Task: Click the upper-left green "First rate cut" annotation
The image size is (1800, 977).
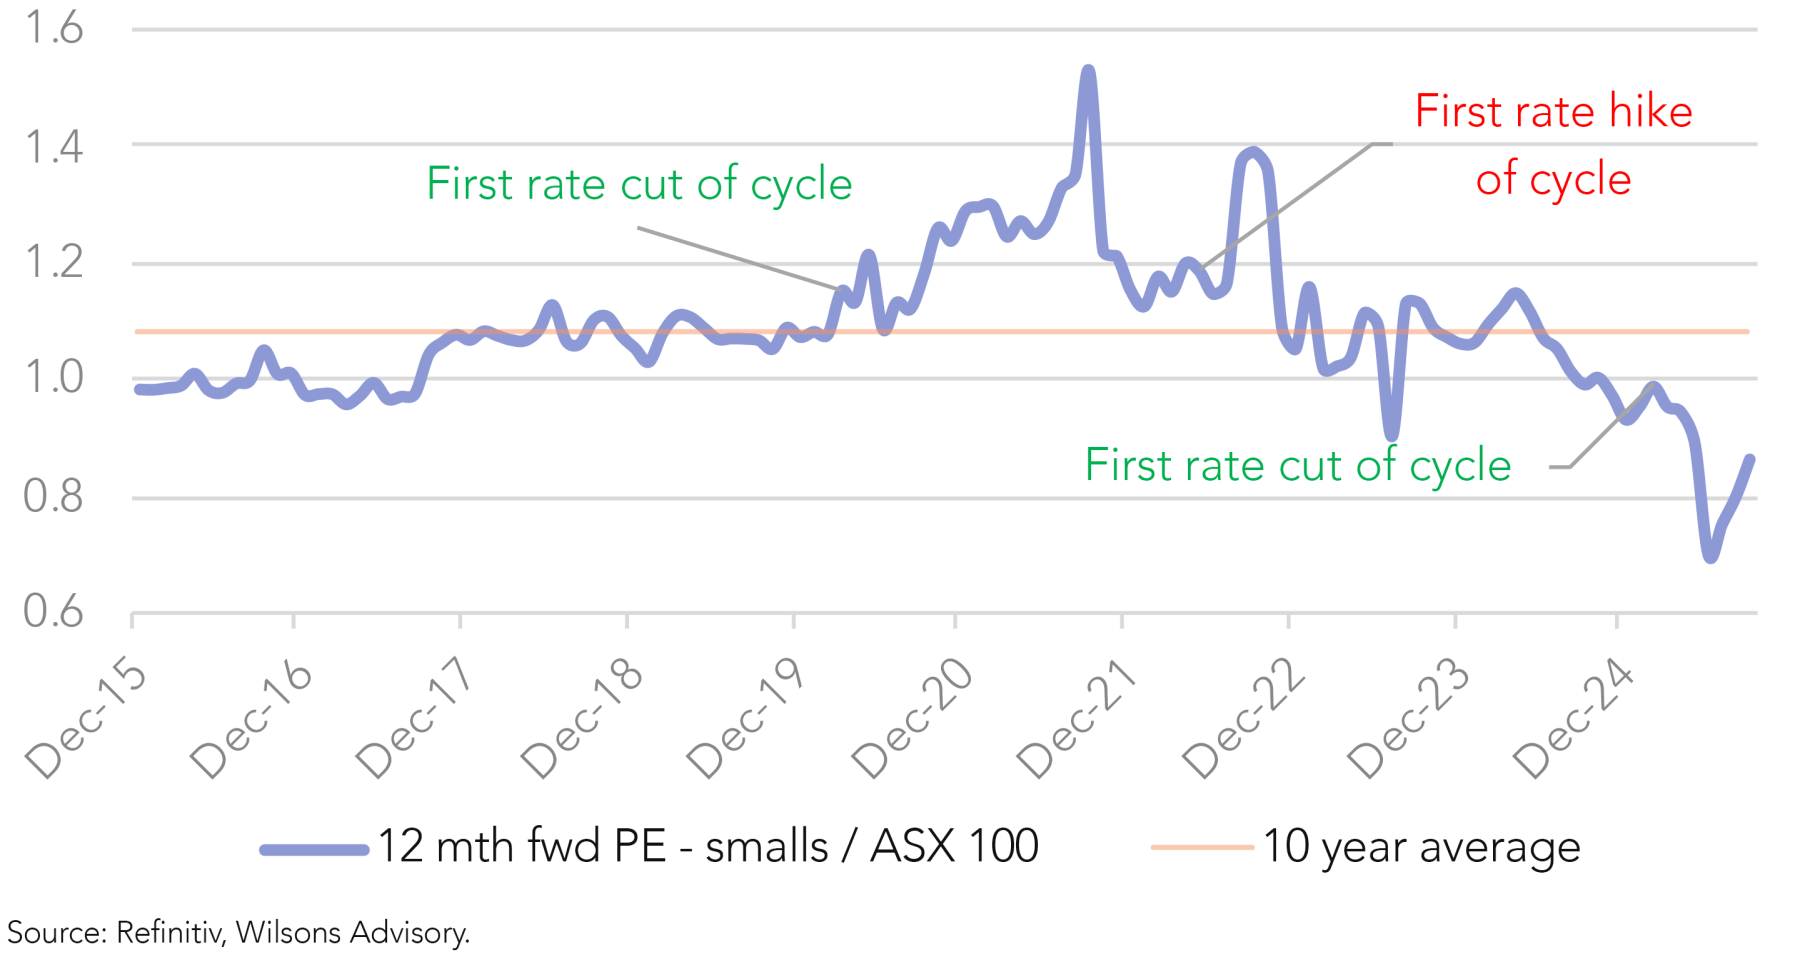Action: point(639,184)
